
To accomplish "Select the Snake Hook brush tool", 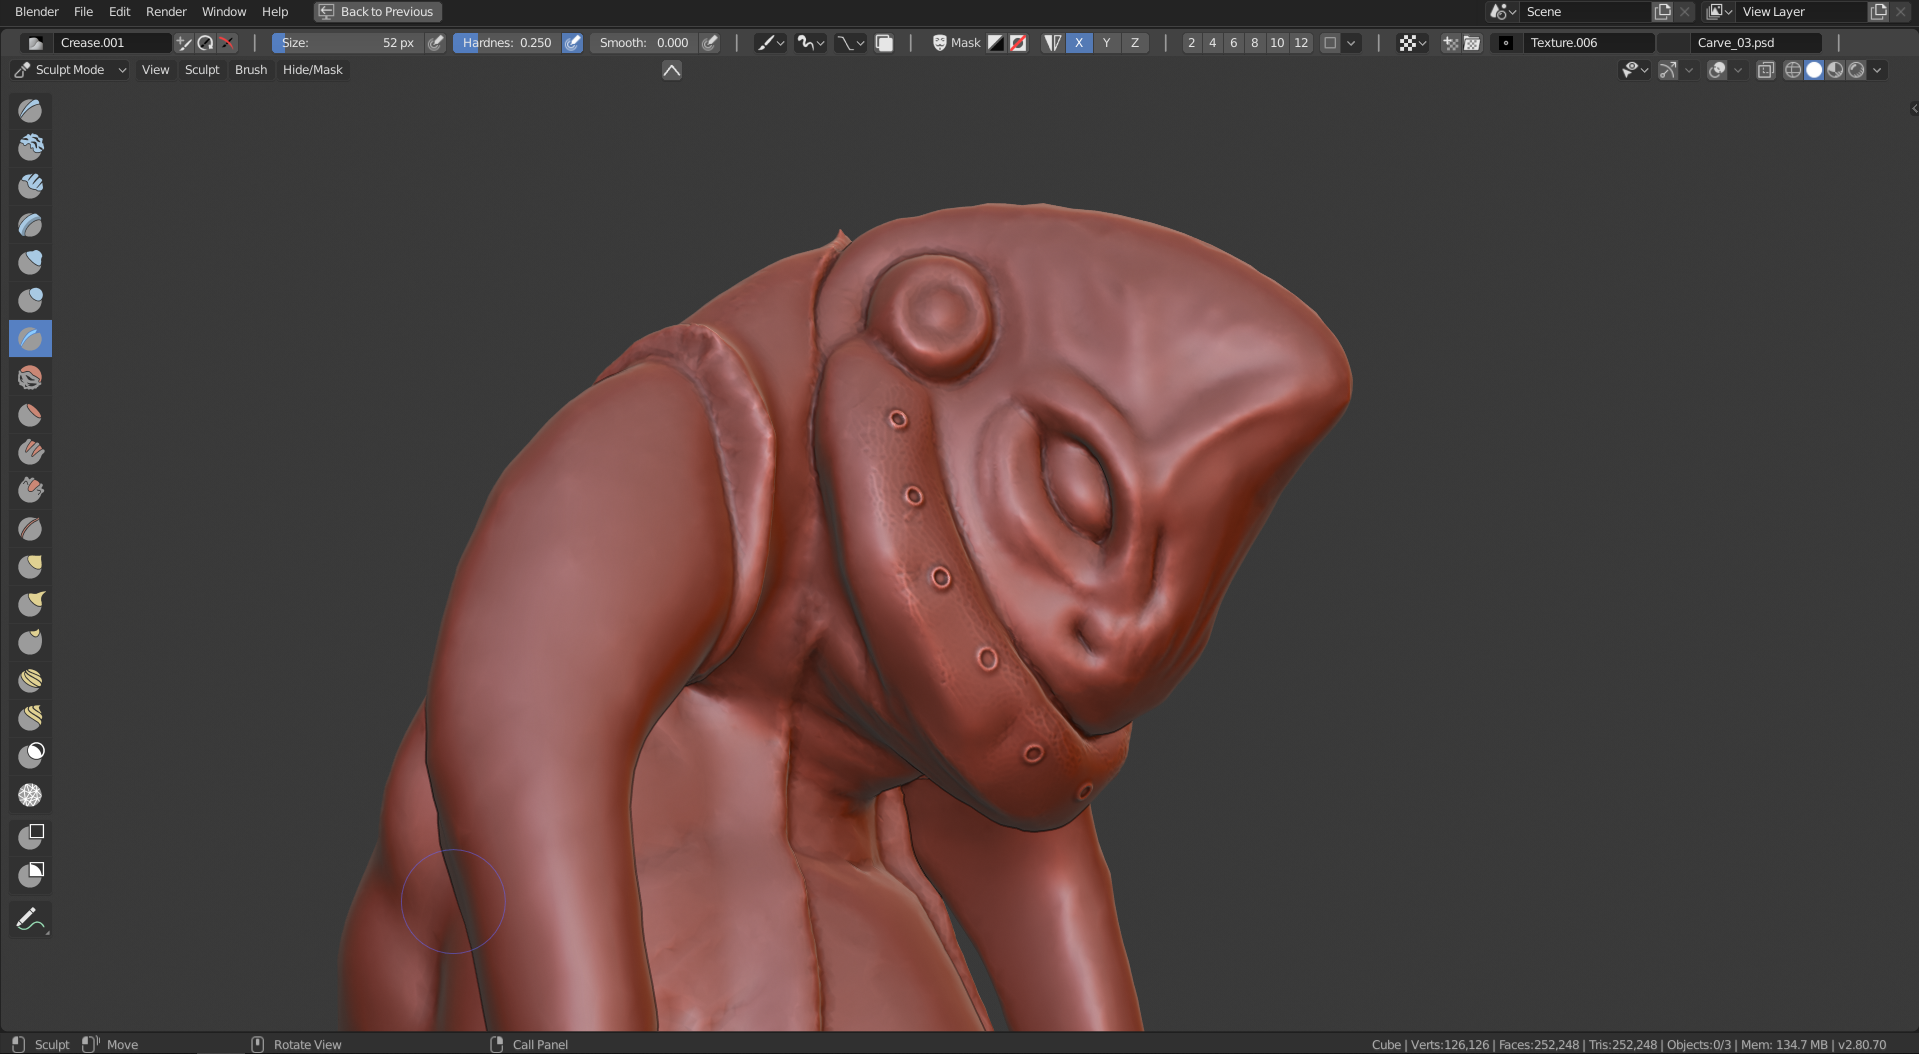I will (30, 604).
